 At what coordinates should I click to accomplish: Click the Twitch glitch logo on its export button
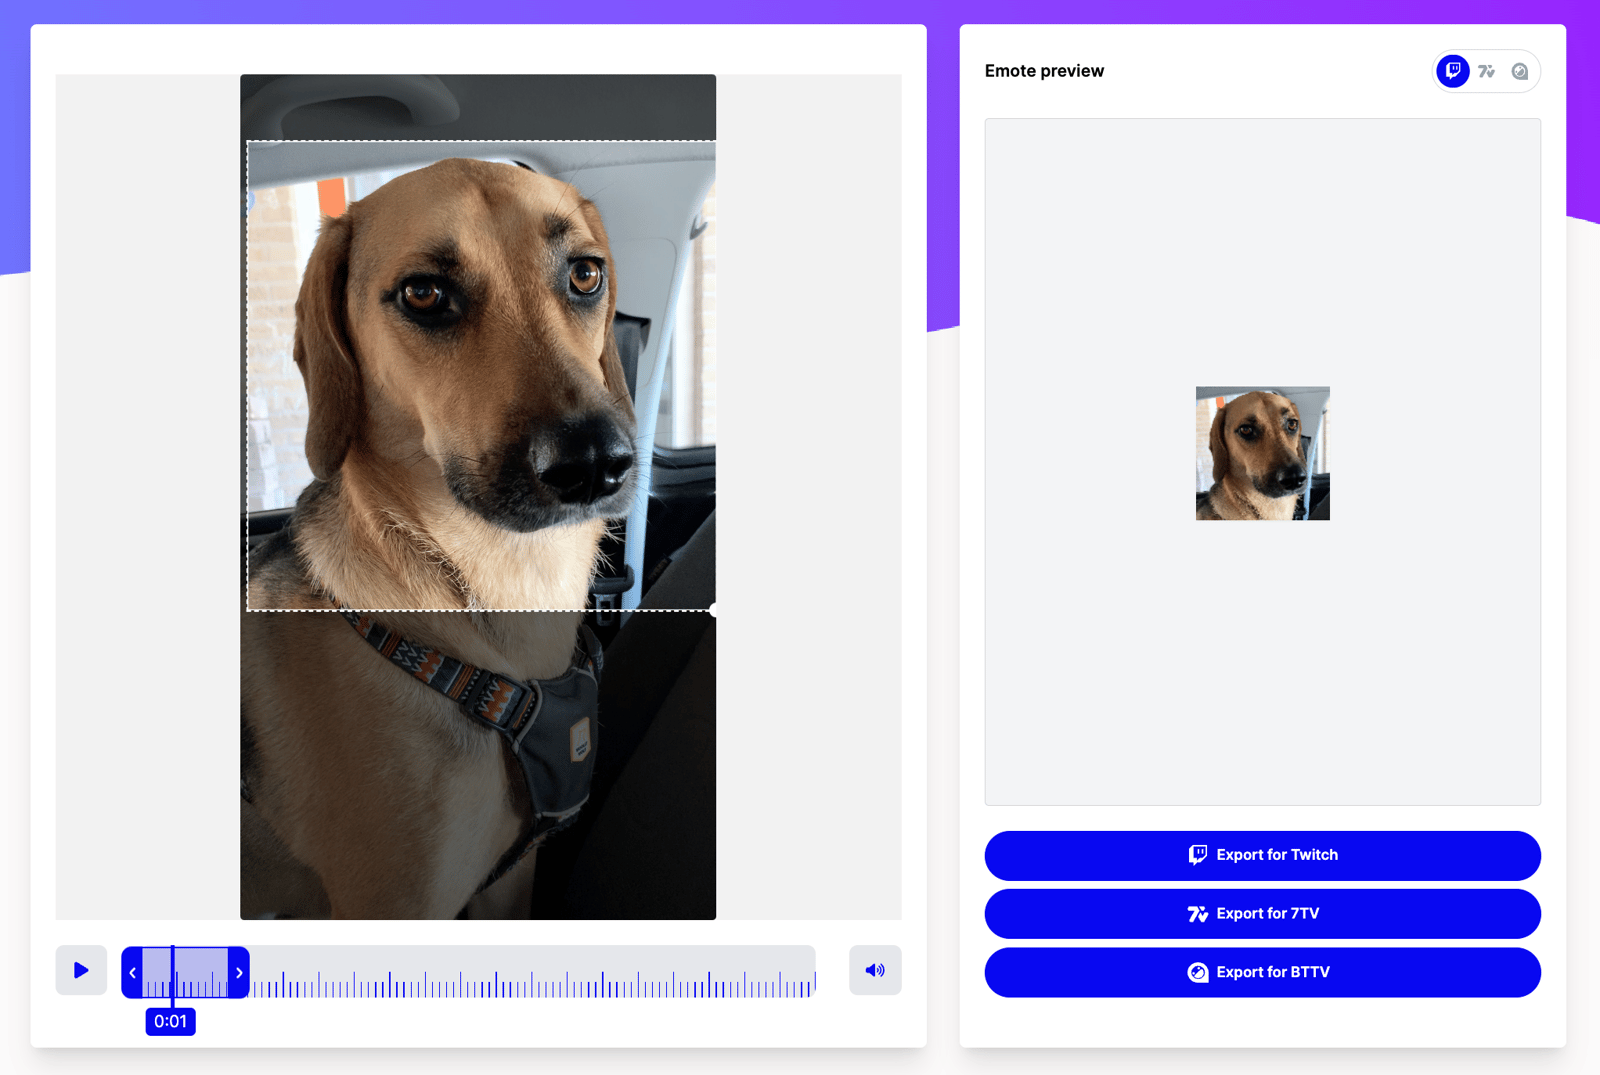point(1197,855)
